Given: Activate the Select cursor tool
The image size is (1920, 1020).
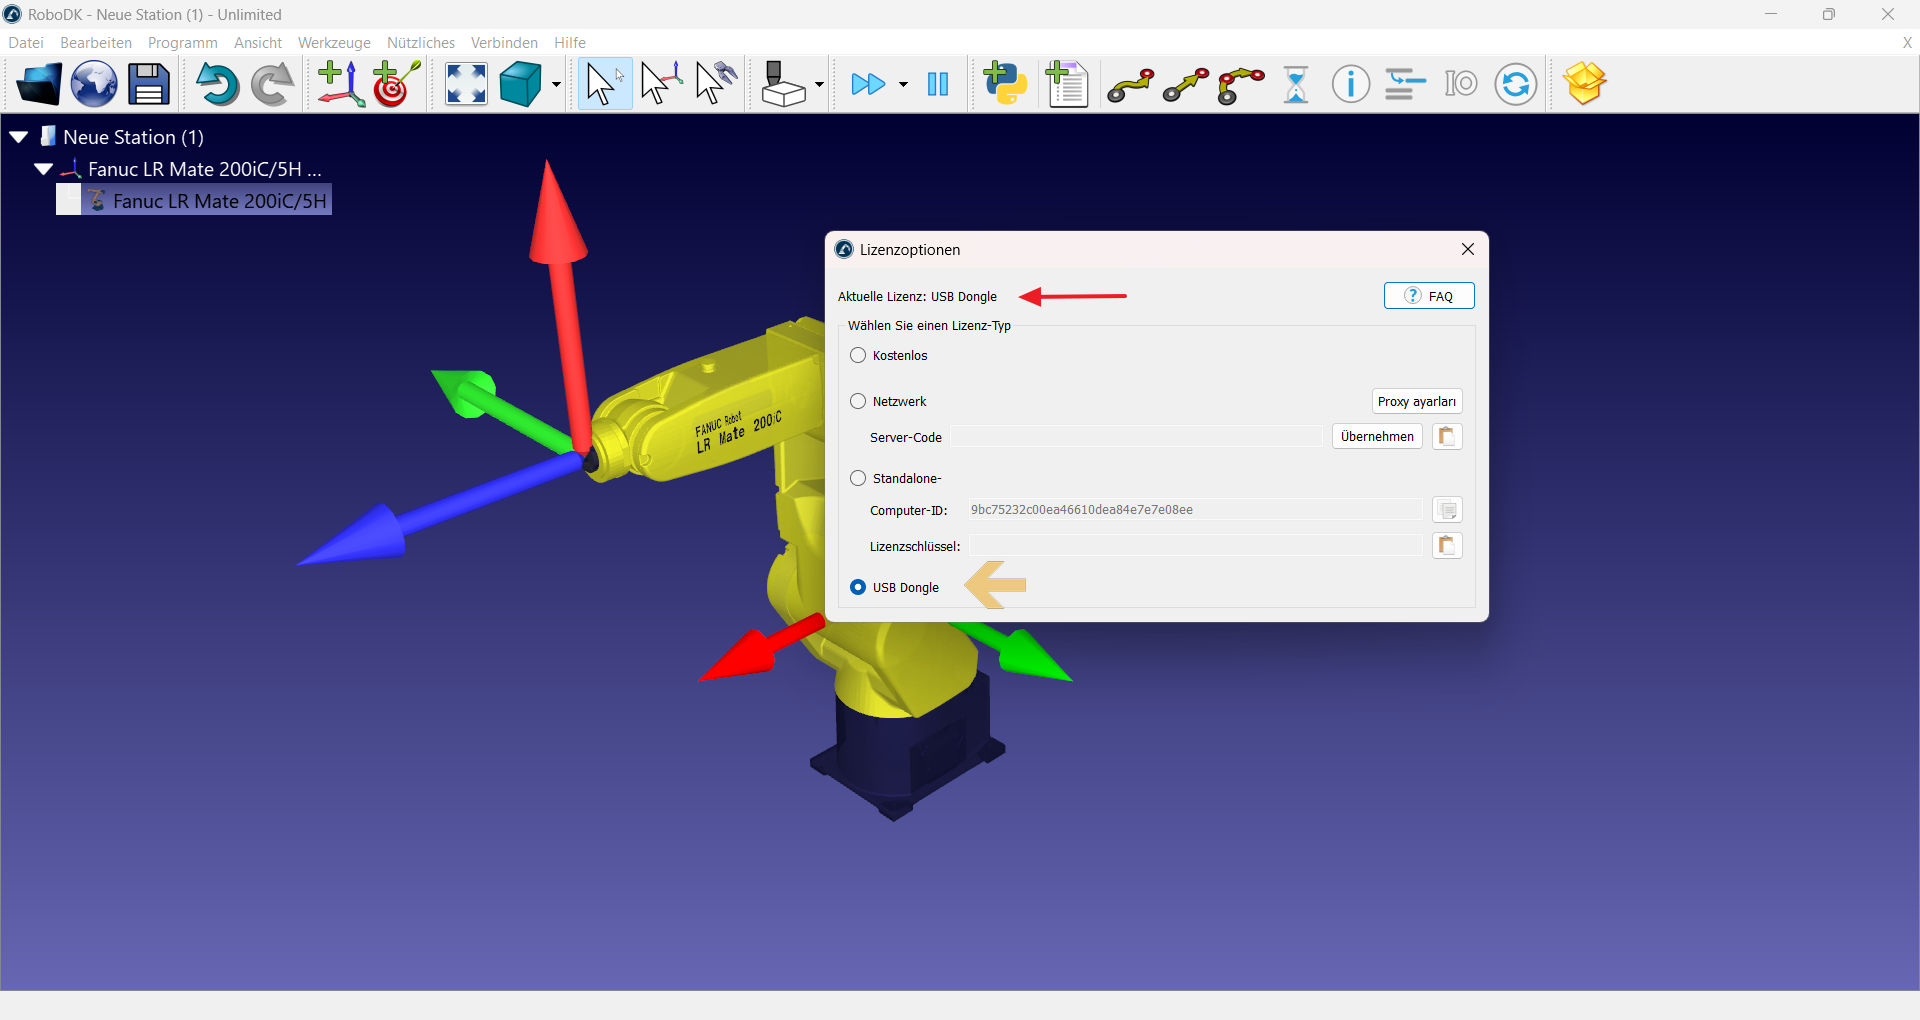Looking at the screenshot, I should pyautogui.click(x=604, y=84).
